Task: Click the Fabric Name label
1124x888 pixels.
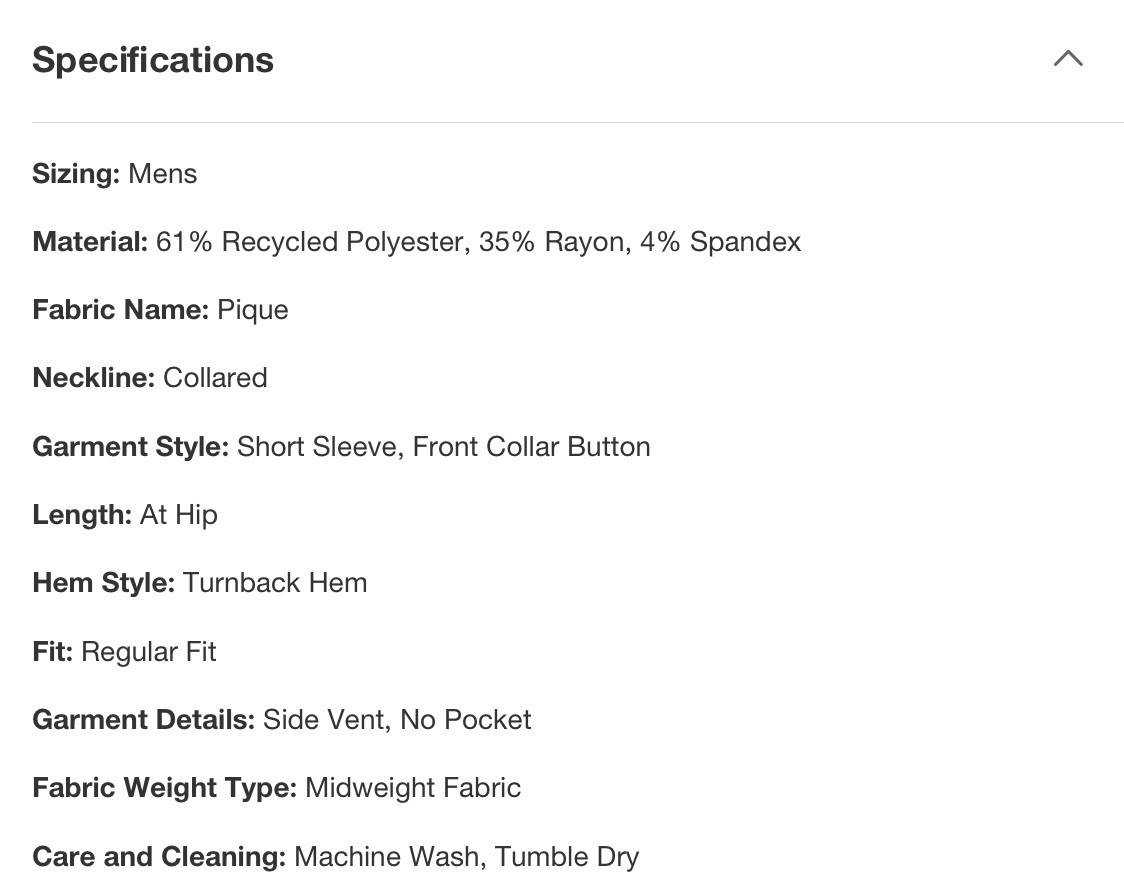Action: tap(120, 310)
